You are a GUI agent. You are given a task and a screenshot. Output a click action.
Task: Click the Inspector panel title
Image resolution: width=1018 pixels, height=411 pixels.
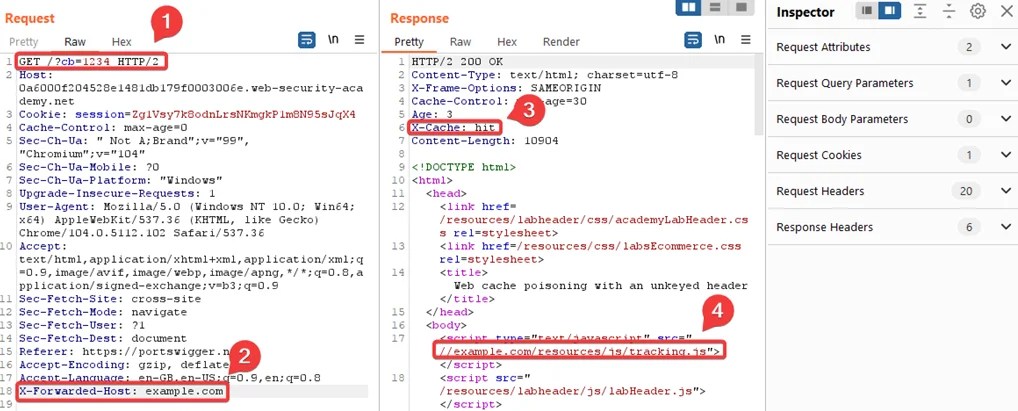tap(805, 12)
